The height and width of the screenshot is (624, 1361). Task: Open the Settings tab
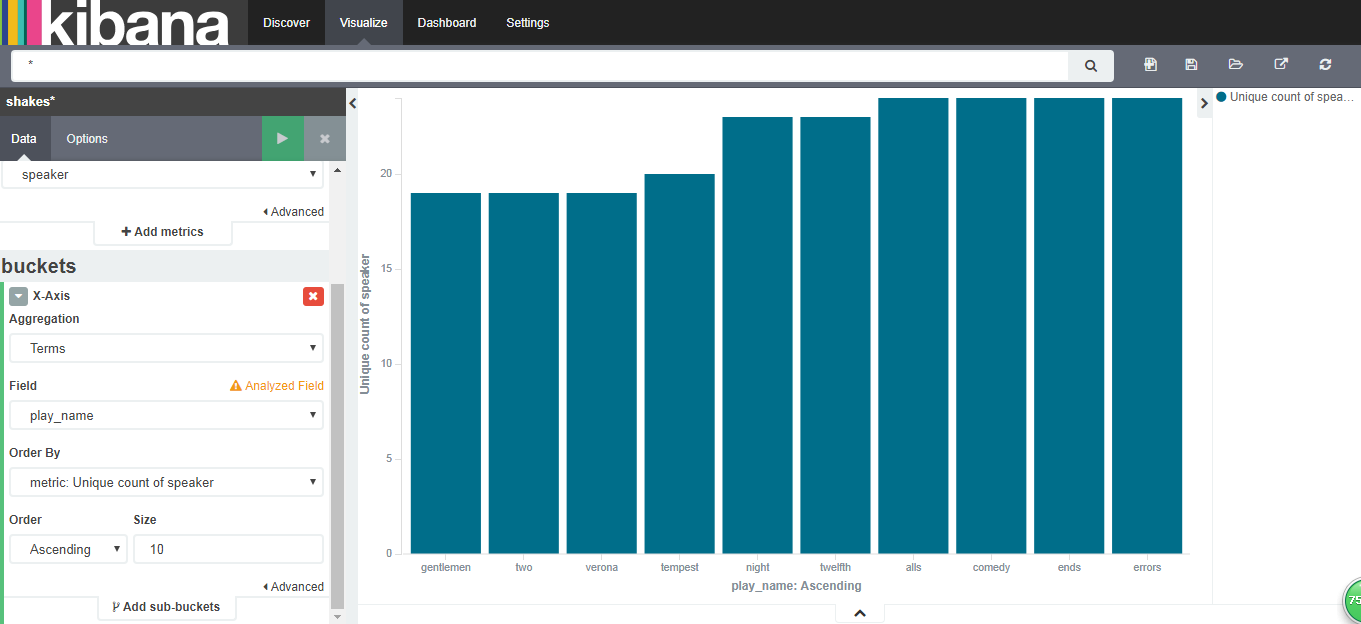pyautogui.click(x=528, y=22)
